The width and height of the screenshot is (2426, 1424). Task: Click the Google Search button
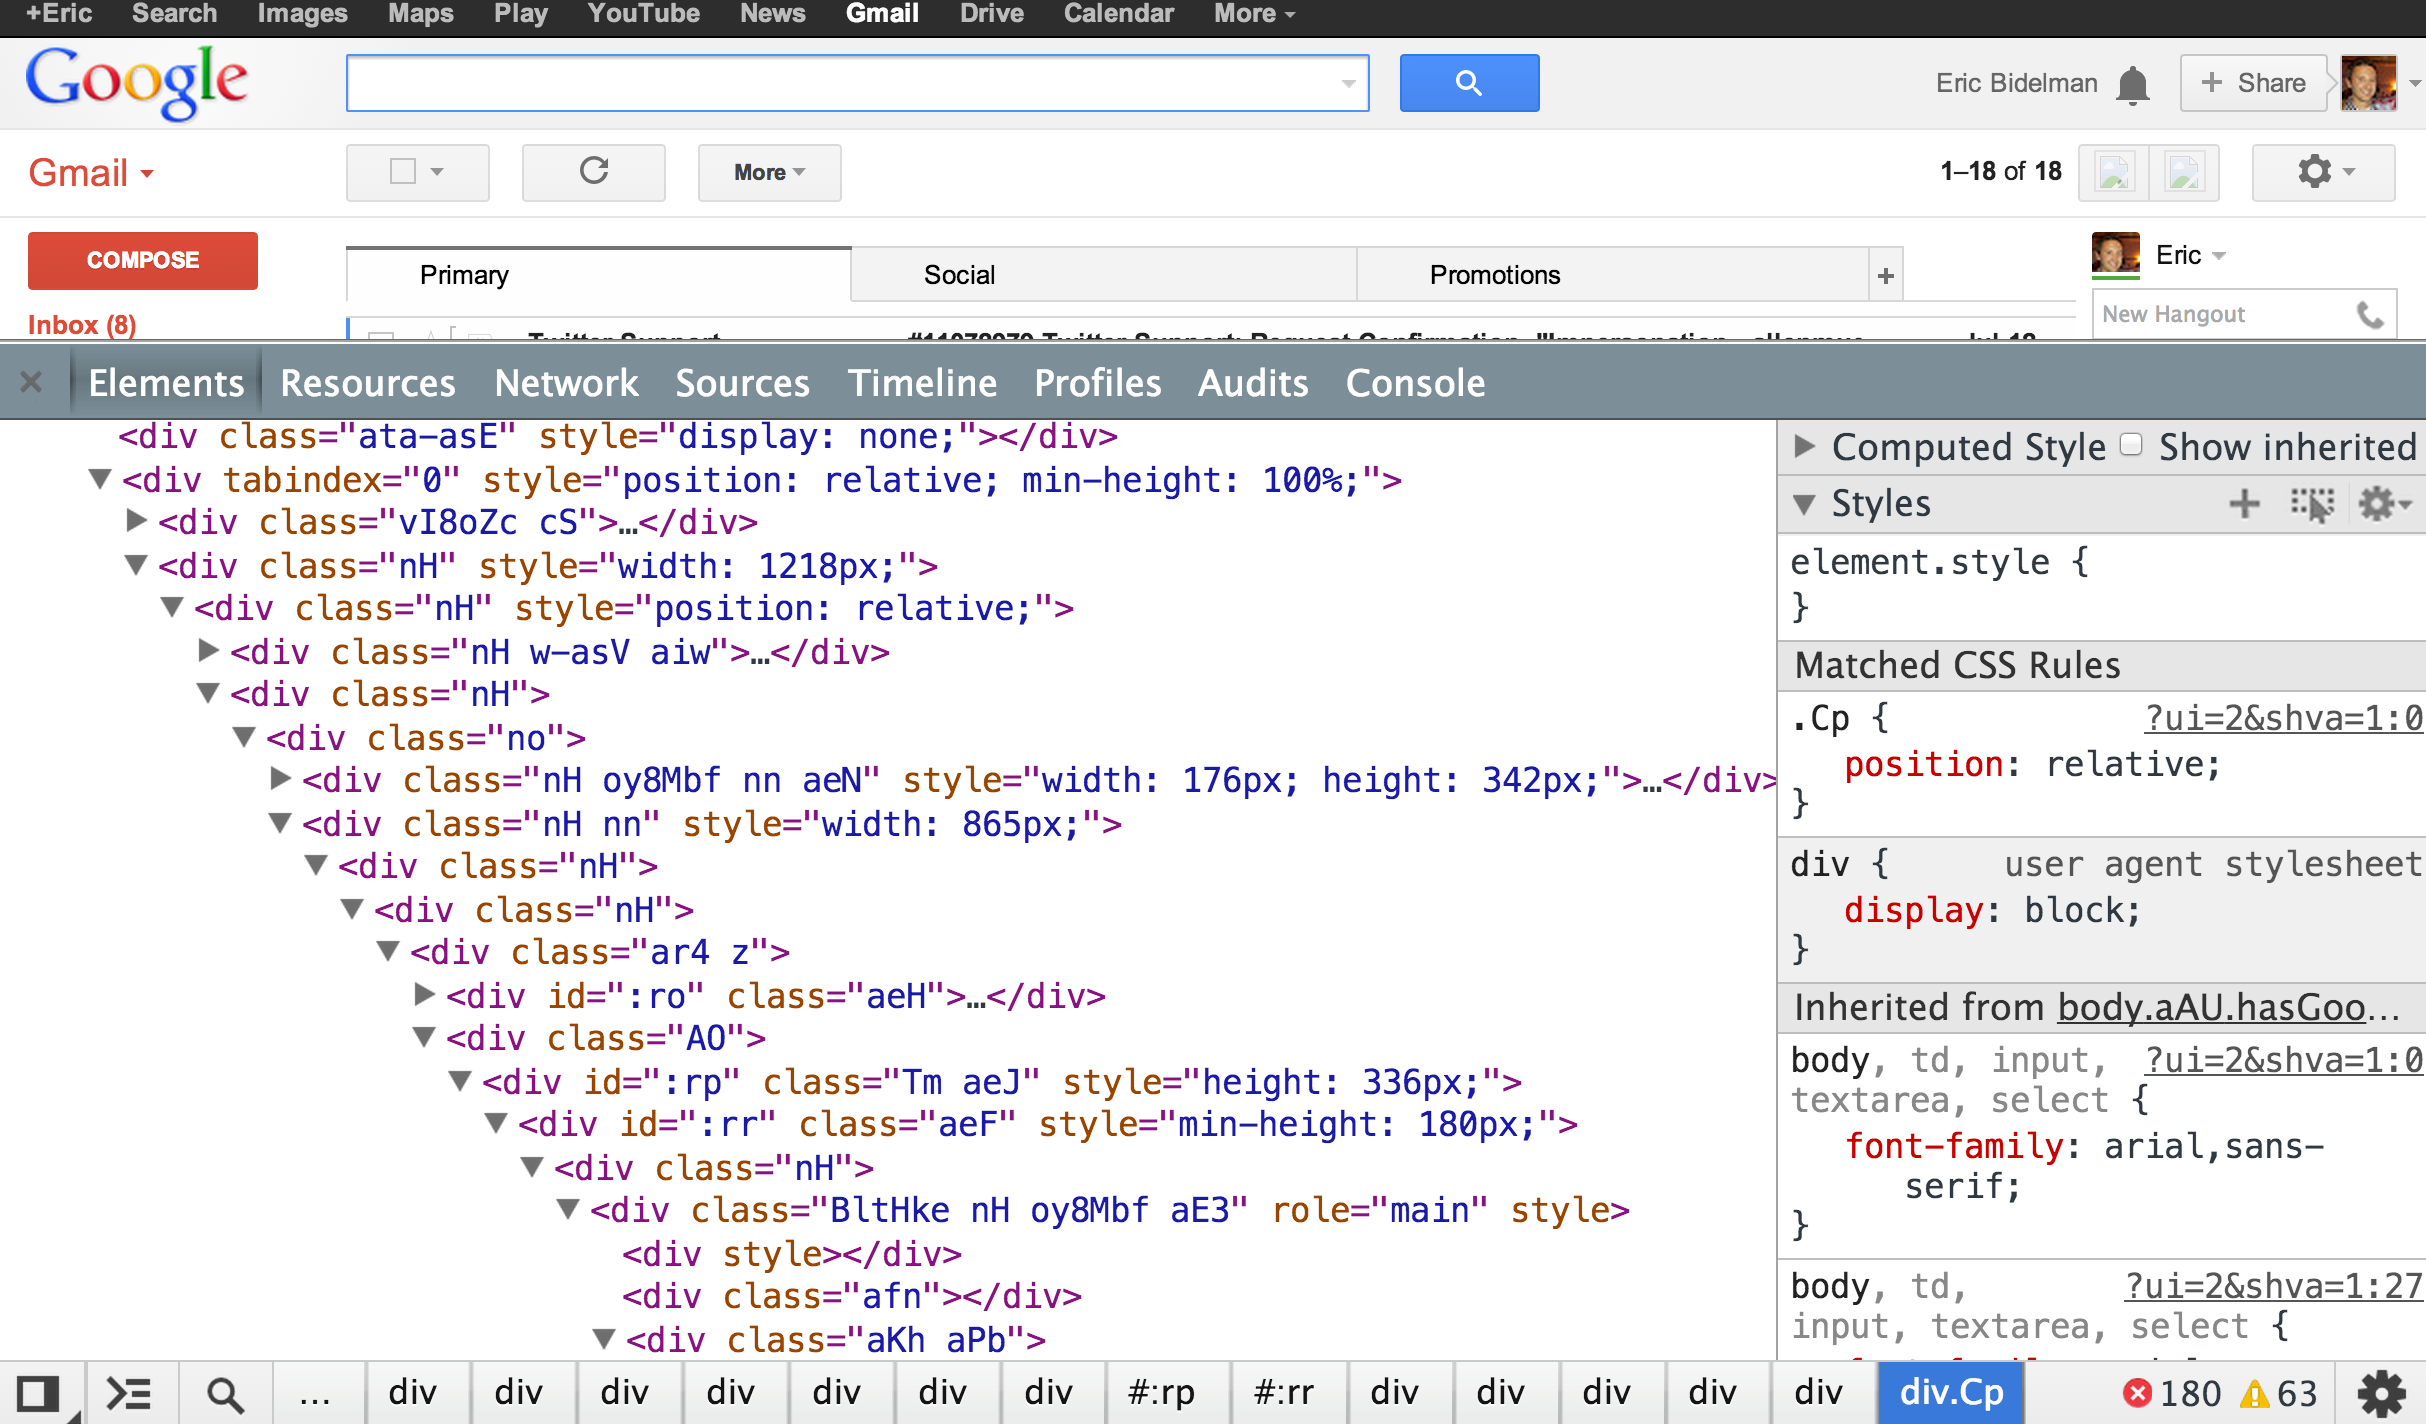tap(1470, 81)
